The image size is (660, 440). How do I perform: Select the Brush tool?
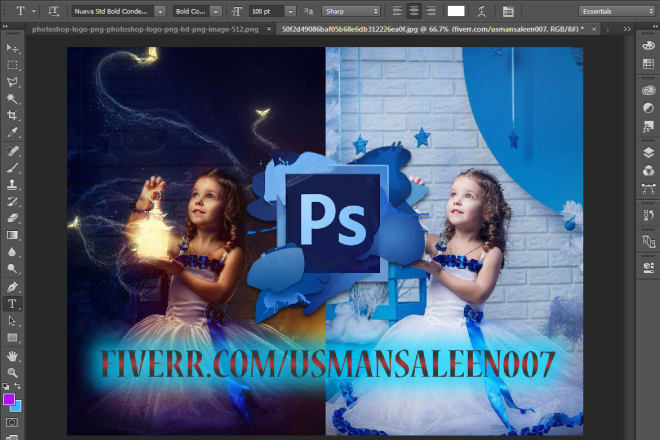[12, 168]
